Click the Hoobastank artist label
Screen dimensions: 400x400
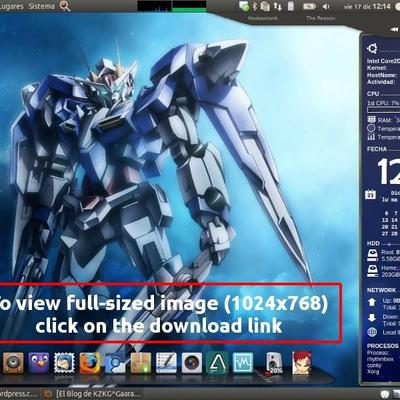[x=263, y=18]
